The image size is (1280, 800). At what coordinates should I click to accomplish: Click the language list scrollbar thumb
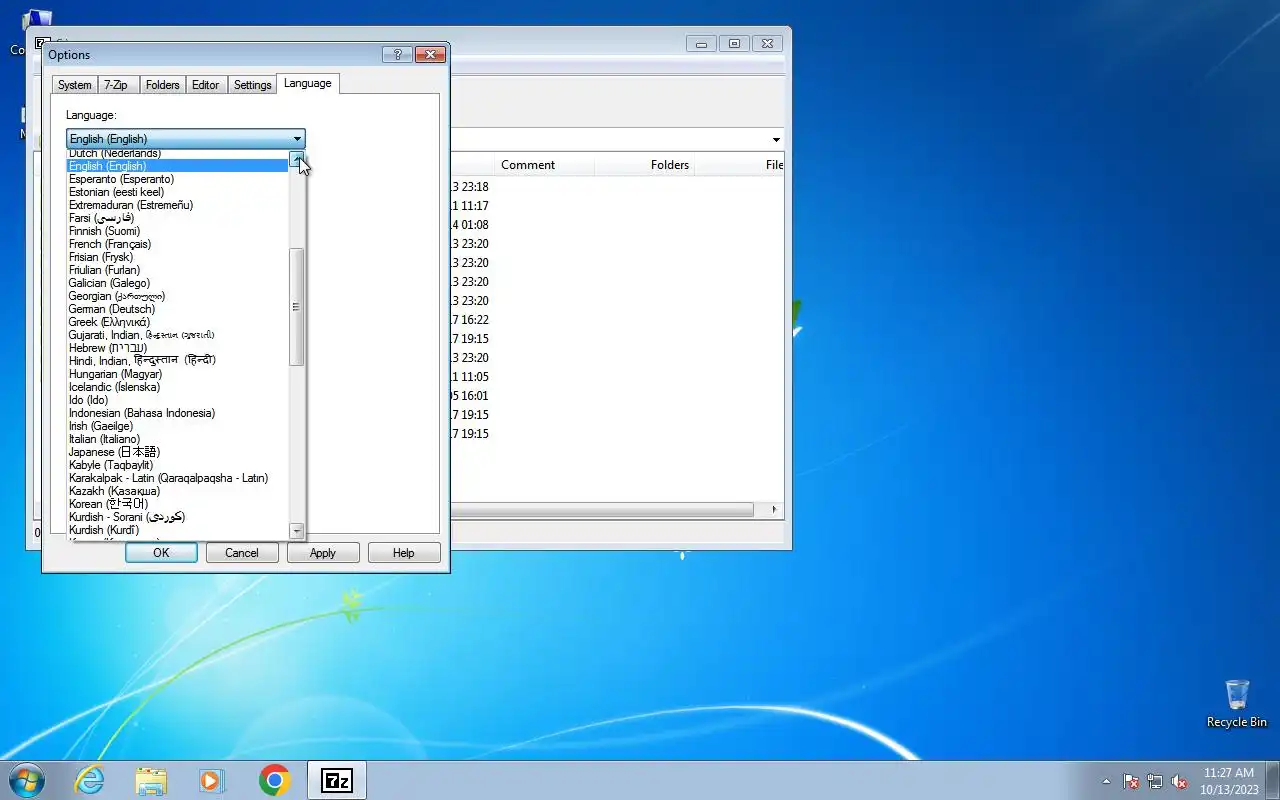[296, 308]
